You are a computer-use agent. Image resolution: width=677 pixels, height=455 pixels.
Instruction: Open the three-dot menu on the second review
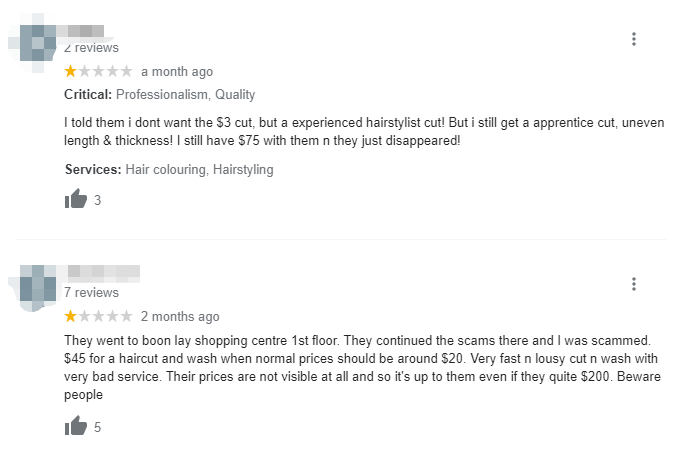[634, 284]
